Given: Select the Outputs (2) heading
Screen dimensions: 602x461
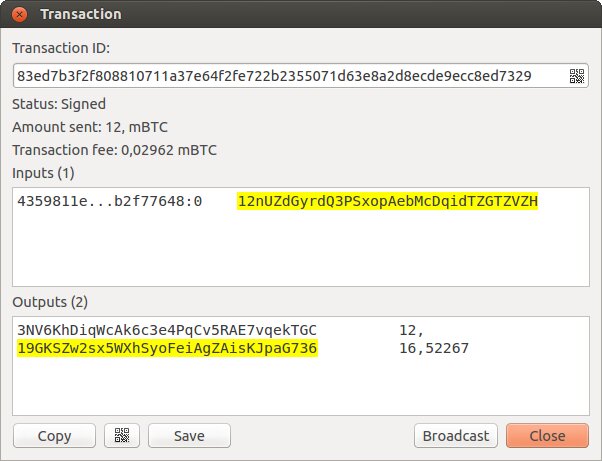Looking at the screenshot, I should [x=50, y=302].
